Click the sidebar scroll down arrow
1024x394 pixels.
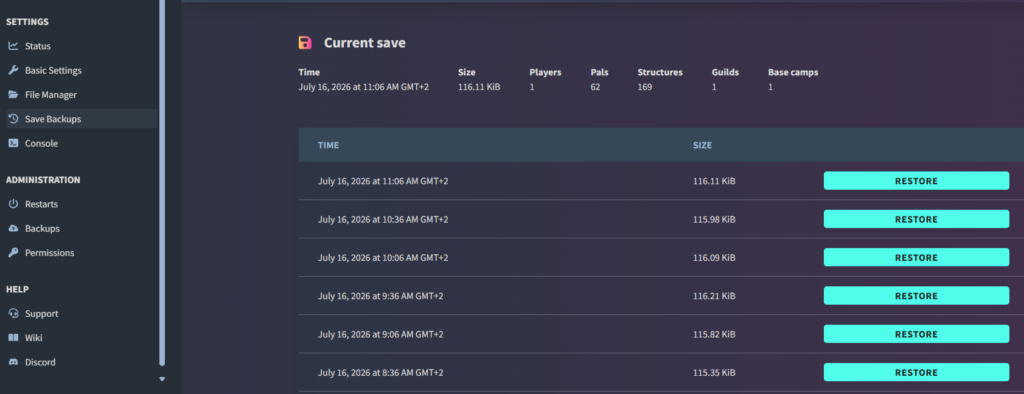point(162,379)
